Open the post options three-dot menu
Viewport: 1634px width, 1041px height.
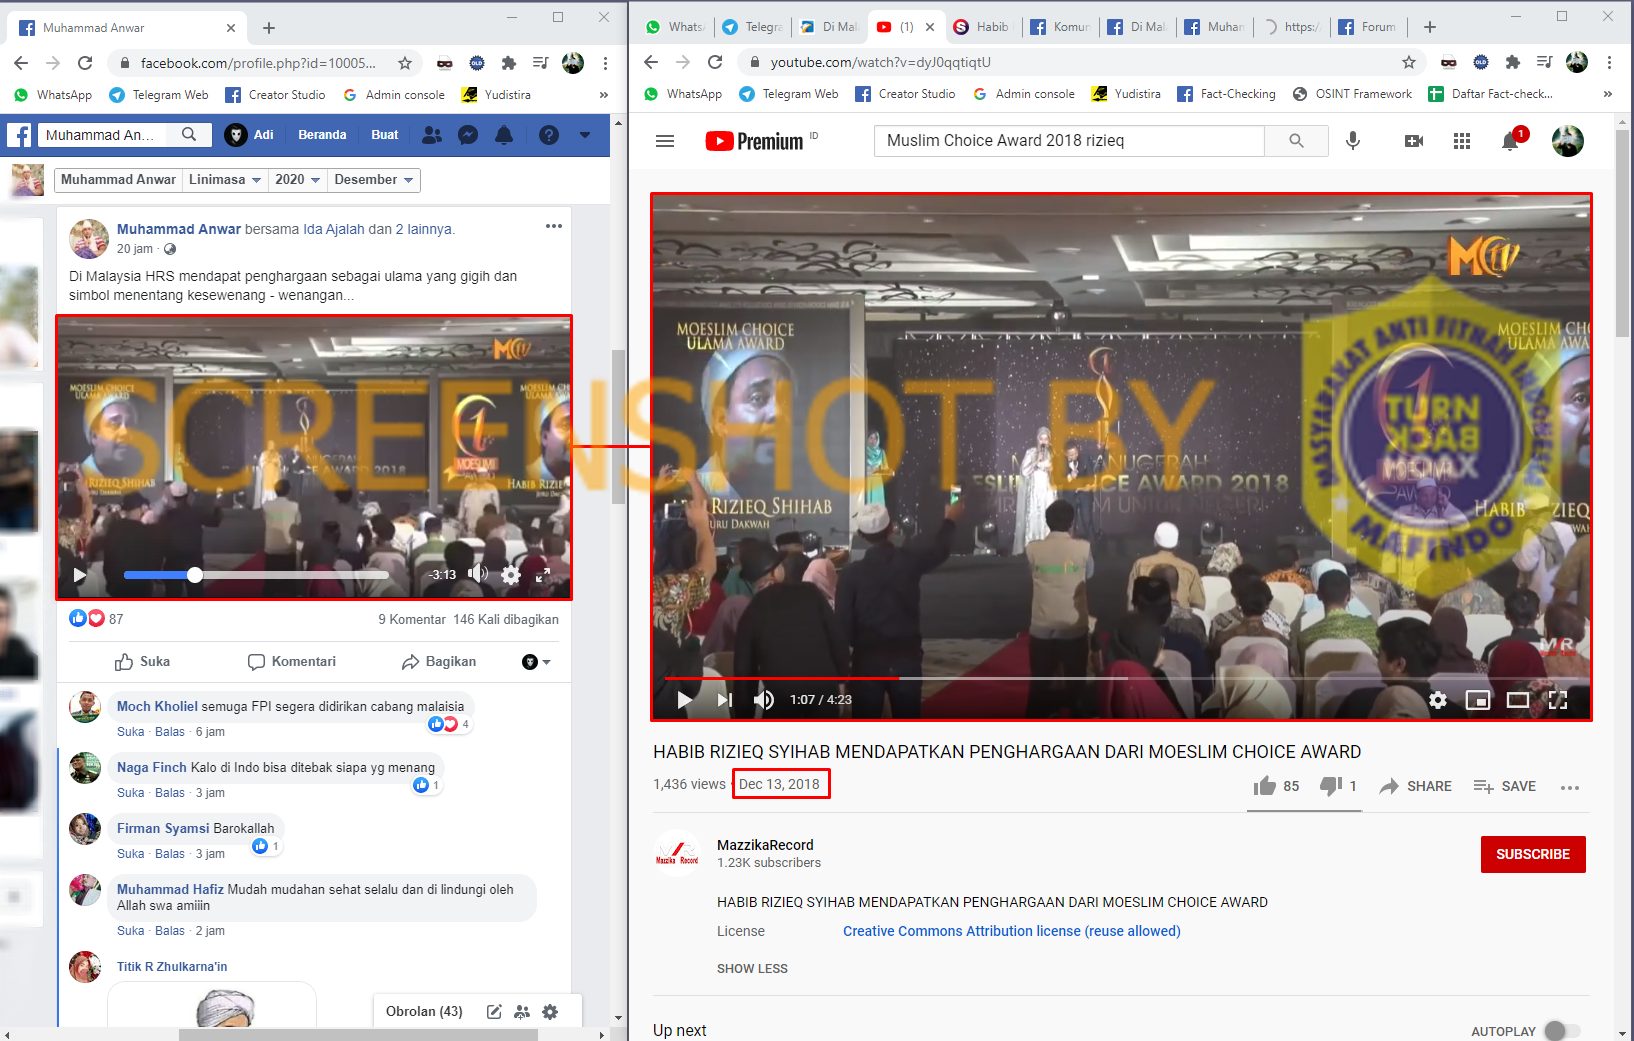[554, 226]
